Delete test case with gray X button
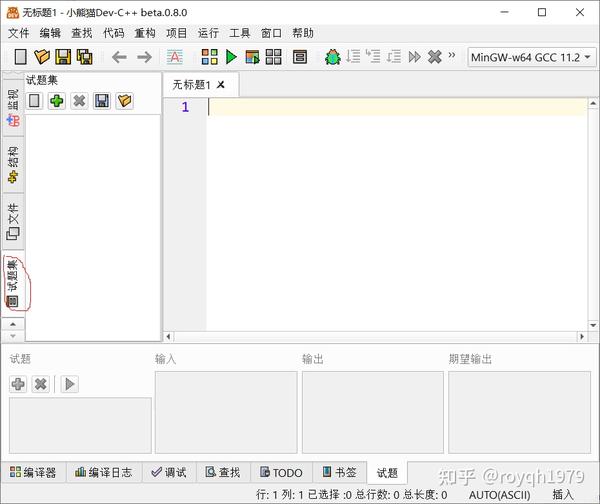Image resolution: width=600 pixels, height=504 pixels. coord(41,384)
